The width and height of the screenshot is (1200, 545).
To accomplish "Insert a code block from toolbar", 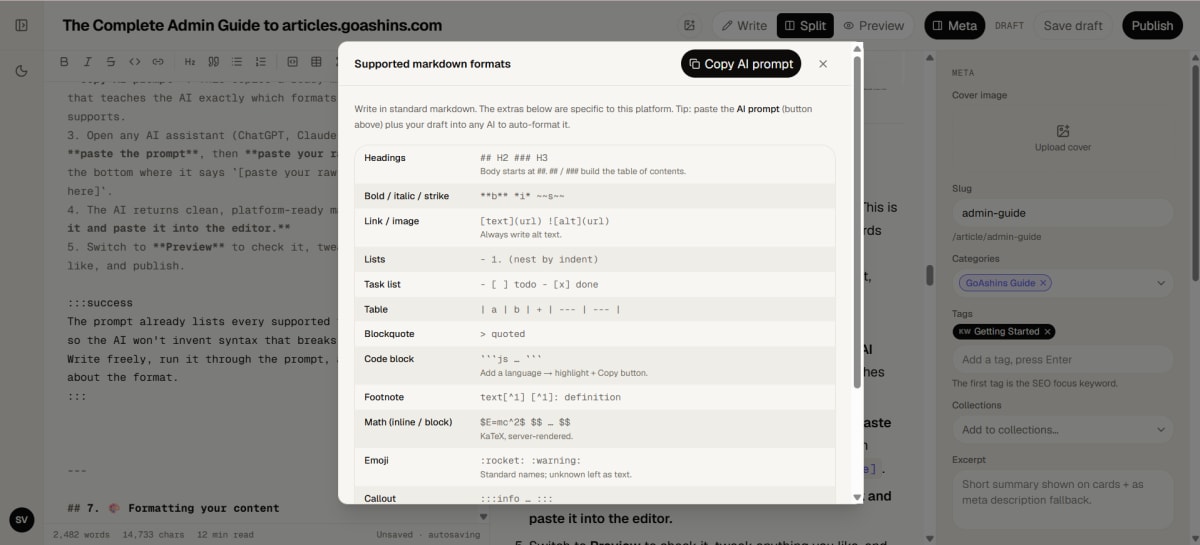I will tap(293, 62).
